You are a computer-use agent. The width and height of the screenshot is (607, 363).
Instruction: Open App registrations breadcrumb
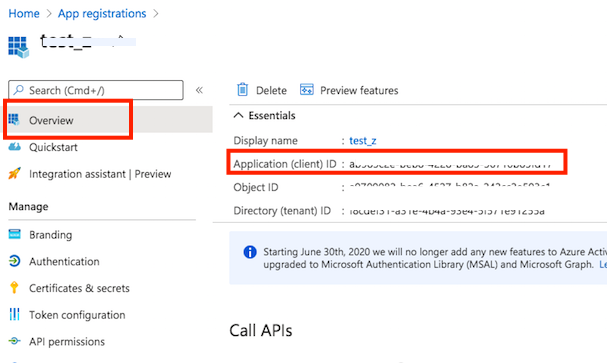coord(102,14)
